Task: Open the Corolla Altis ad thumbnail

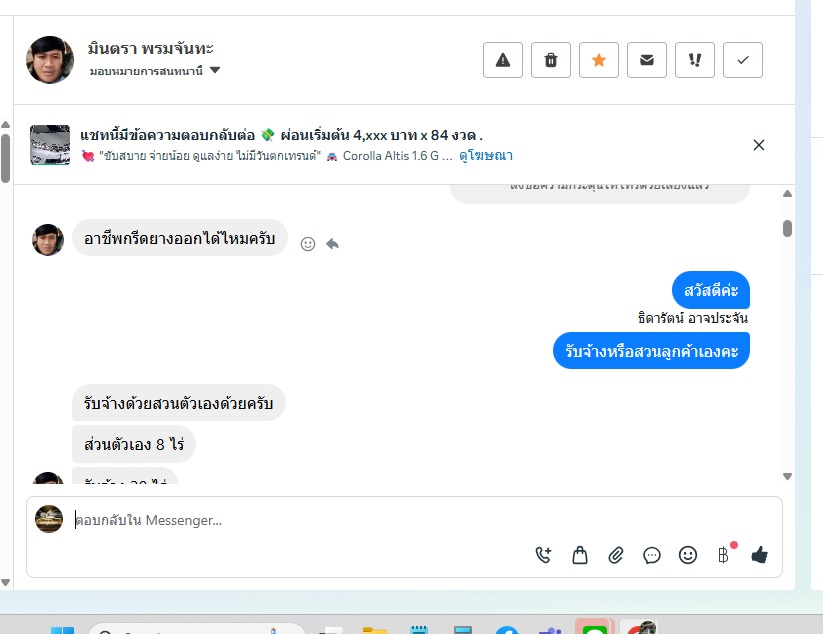Action: click(x=50, y=145)
